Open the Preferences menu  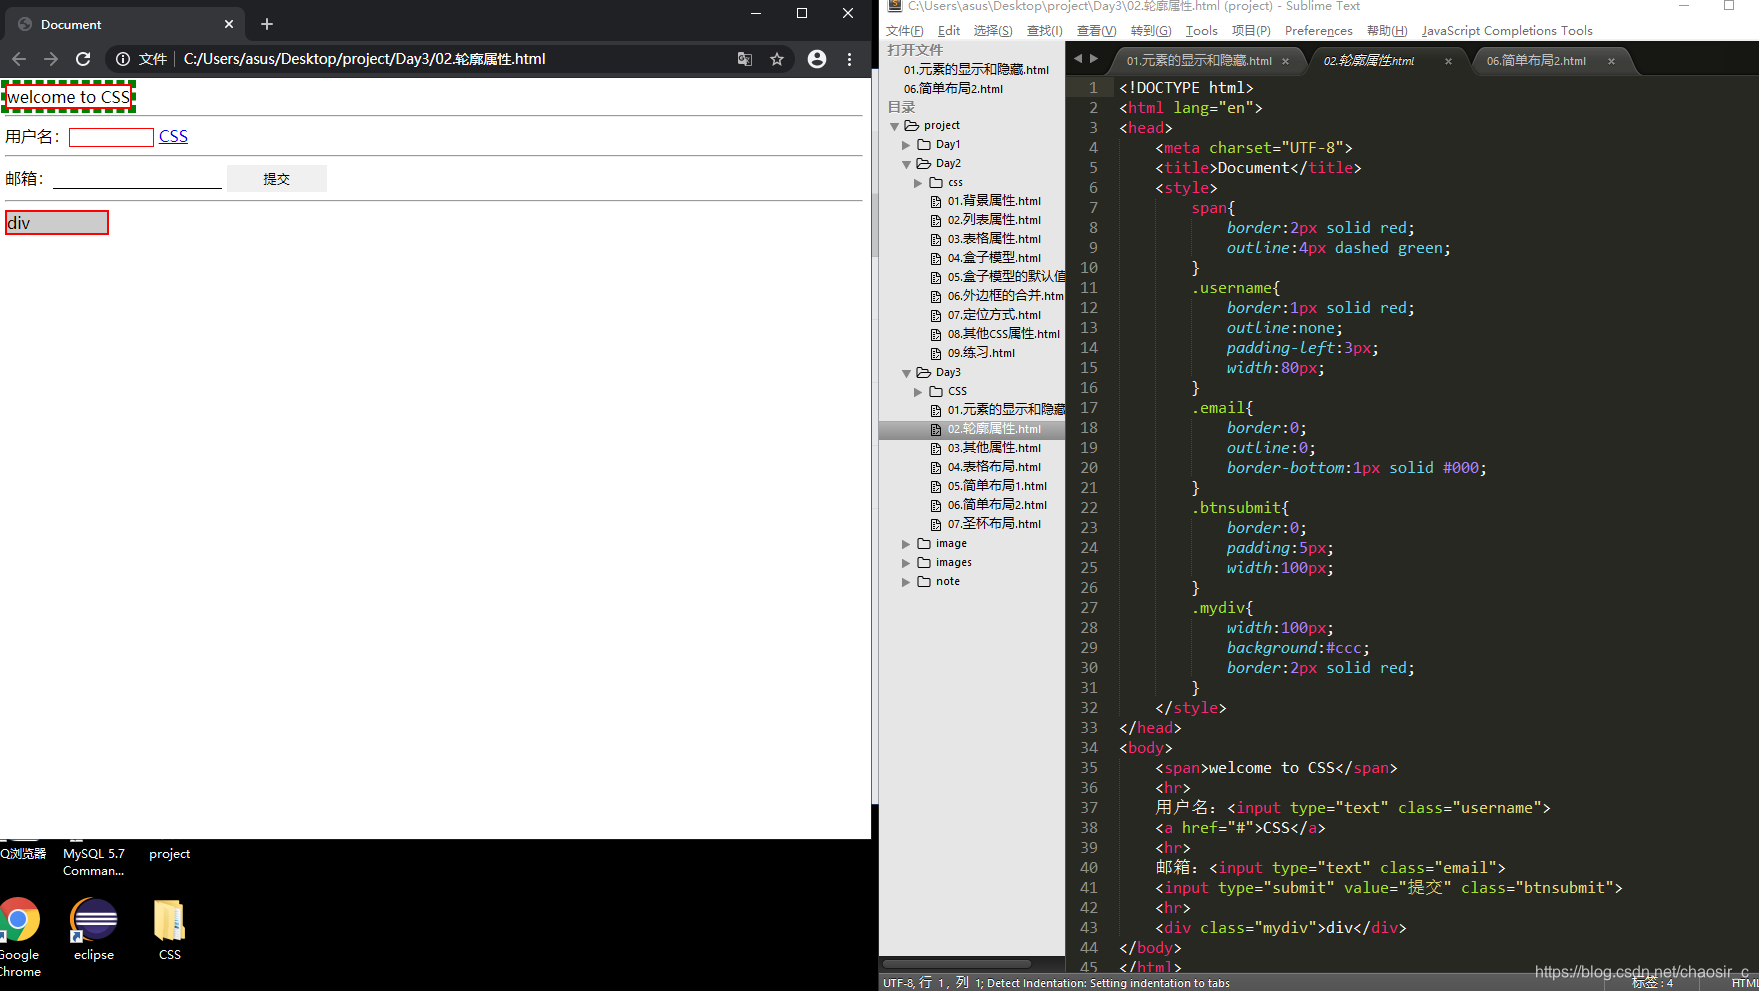(x=1318, y=31)
